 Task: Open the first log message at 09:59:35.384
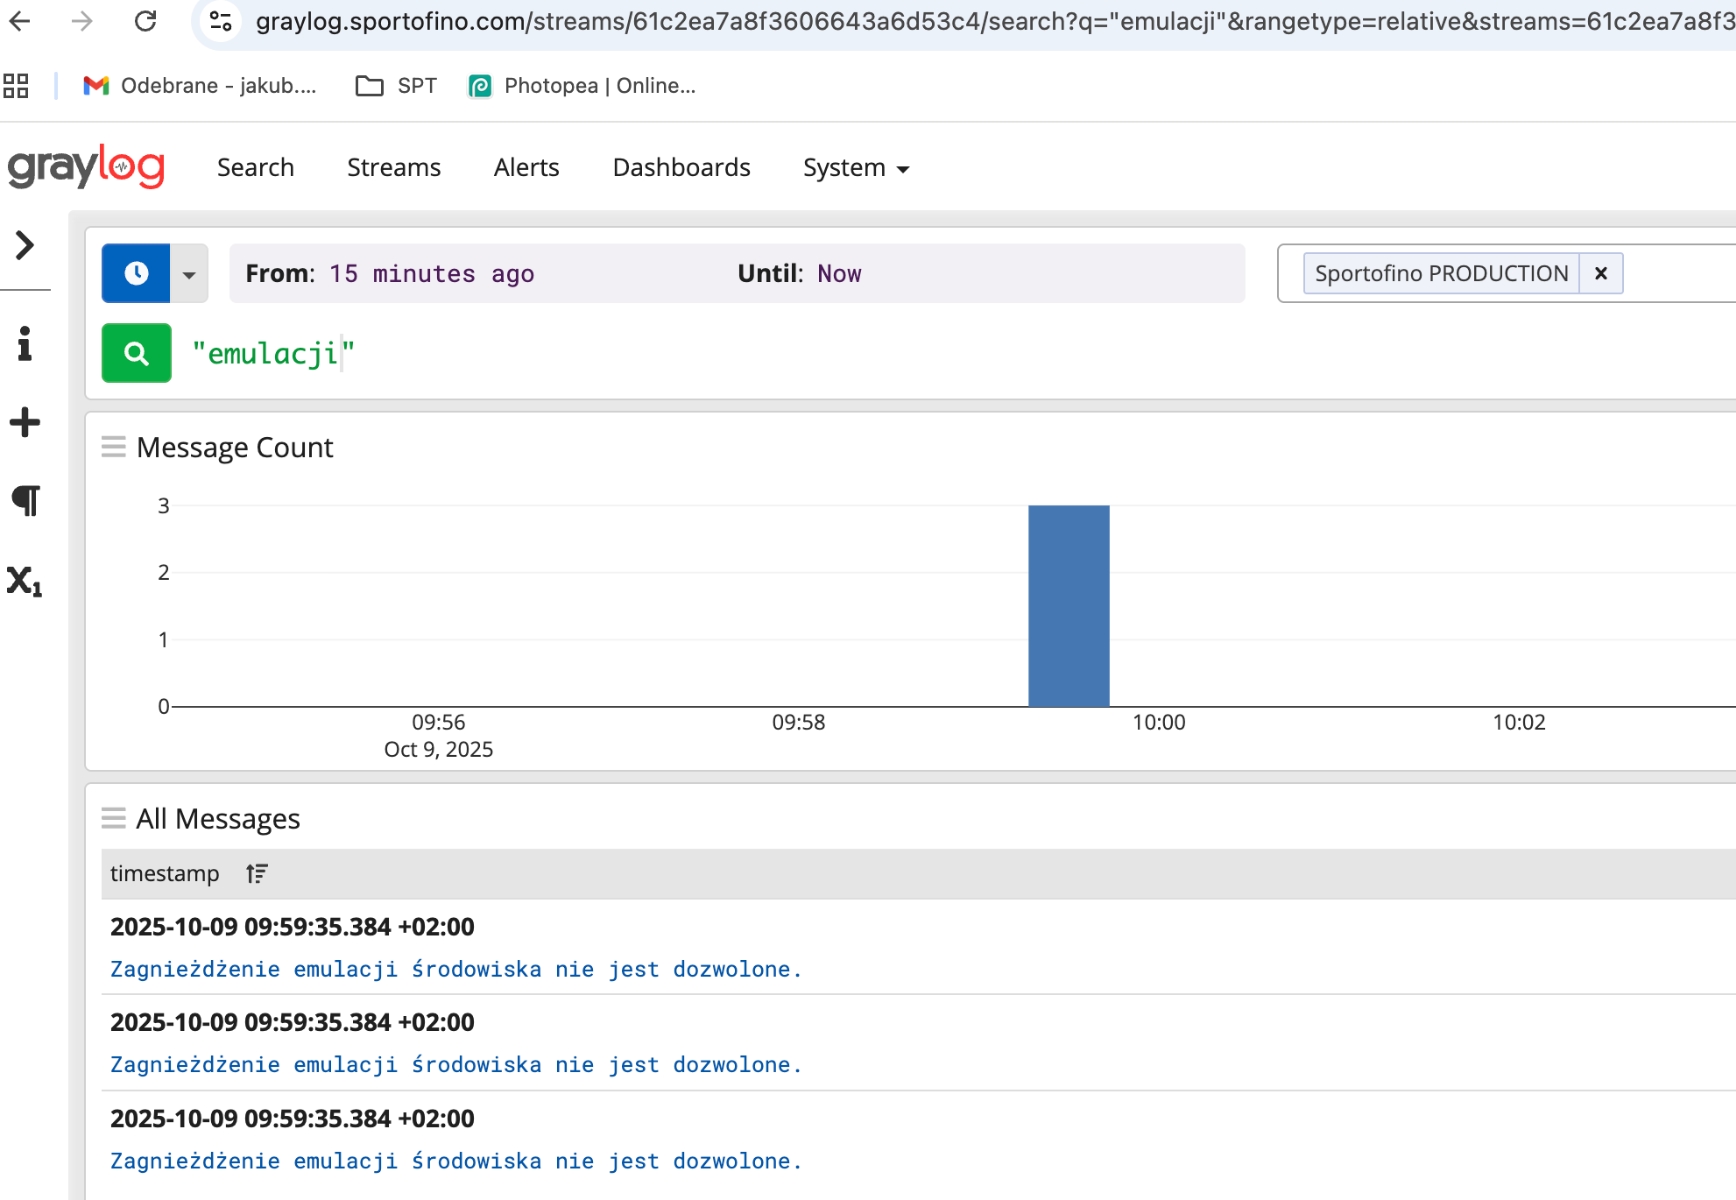coord(455,969)
